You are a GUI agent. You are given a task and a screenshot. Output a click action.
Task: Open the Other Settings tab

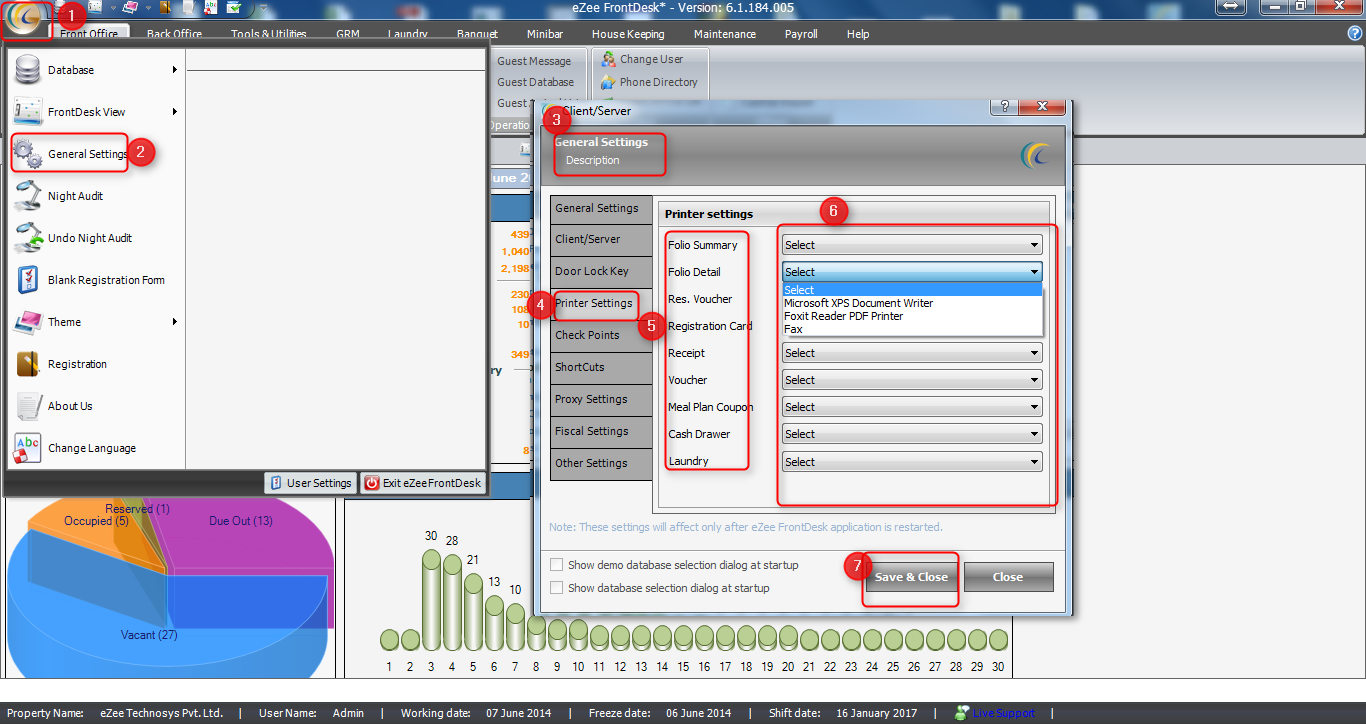600,463
